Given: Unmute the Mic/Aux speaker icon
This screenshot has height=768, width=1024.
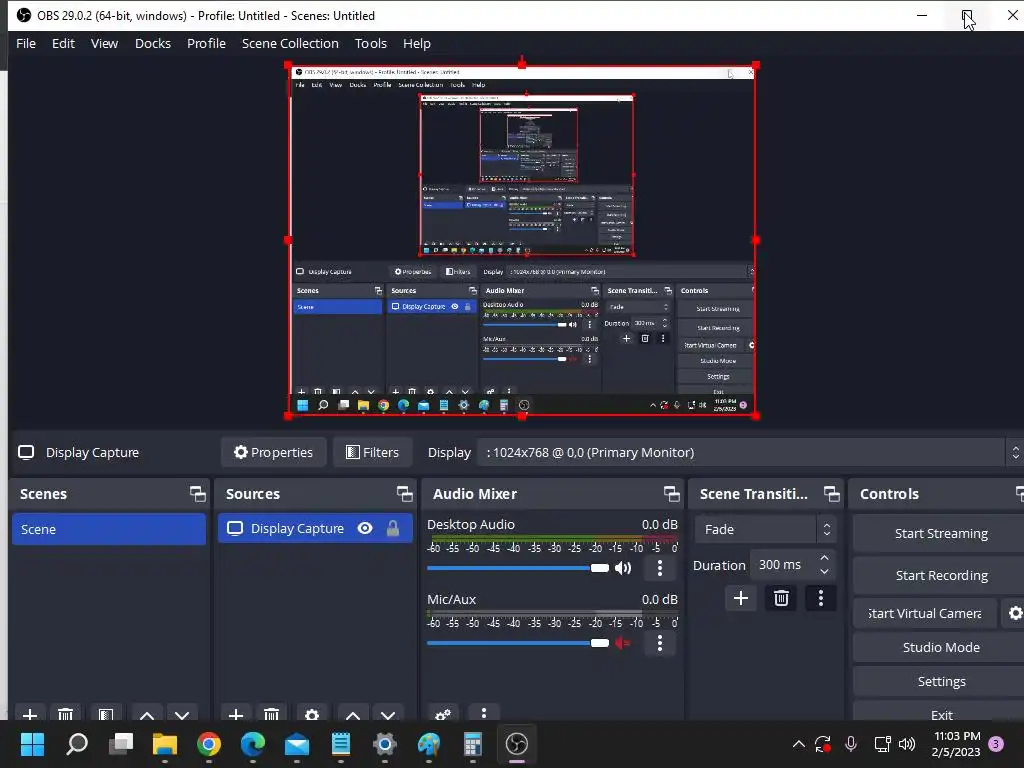Looking at the screenshot, I should [x=623, y=643].
